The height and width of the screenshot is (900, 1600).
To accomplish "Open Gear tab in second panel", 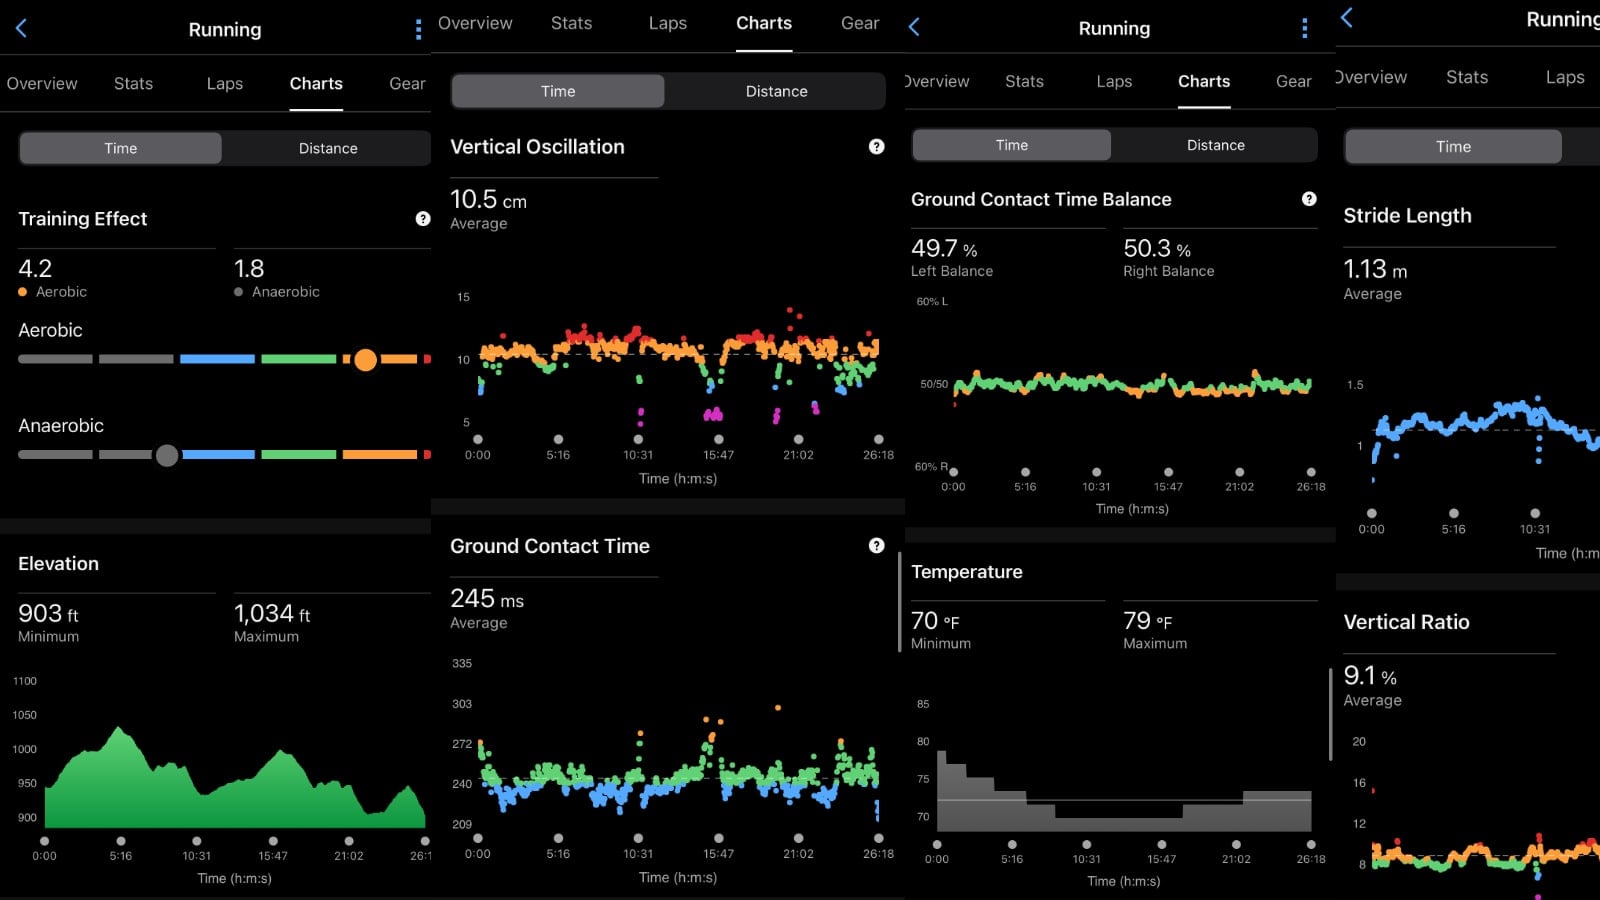I will pos(859,23).
